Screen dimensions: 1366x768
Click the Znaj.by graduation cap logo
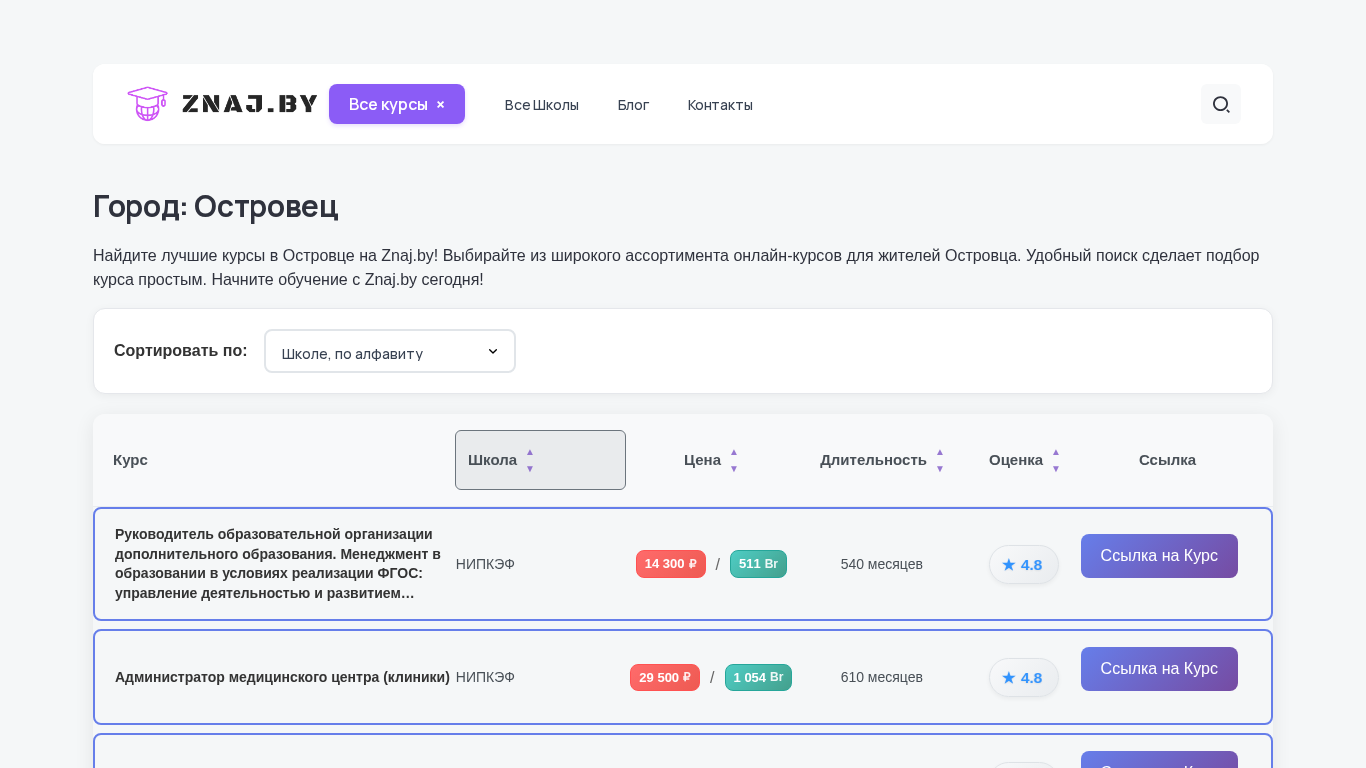147,104
